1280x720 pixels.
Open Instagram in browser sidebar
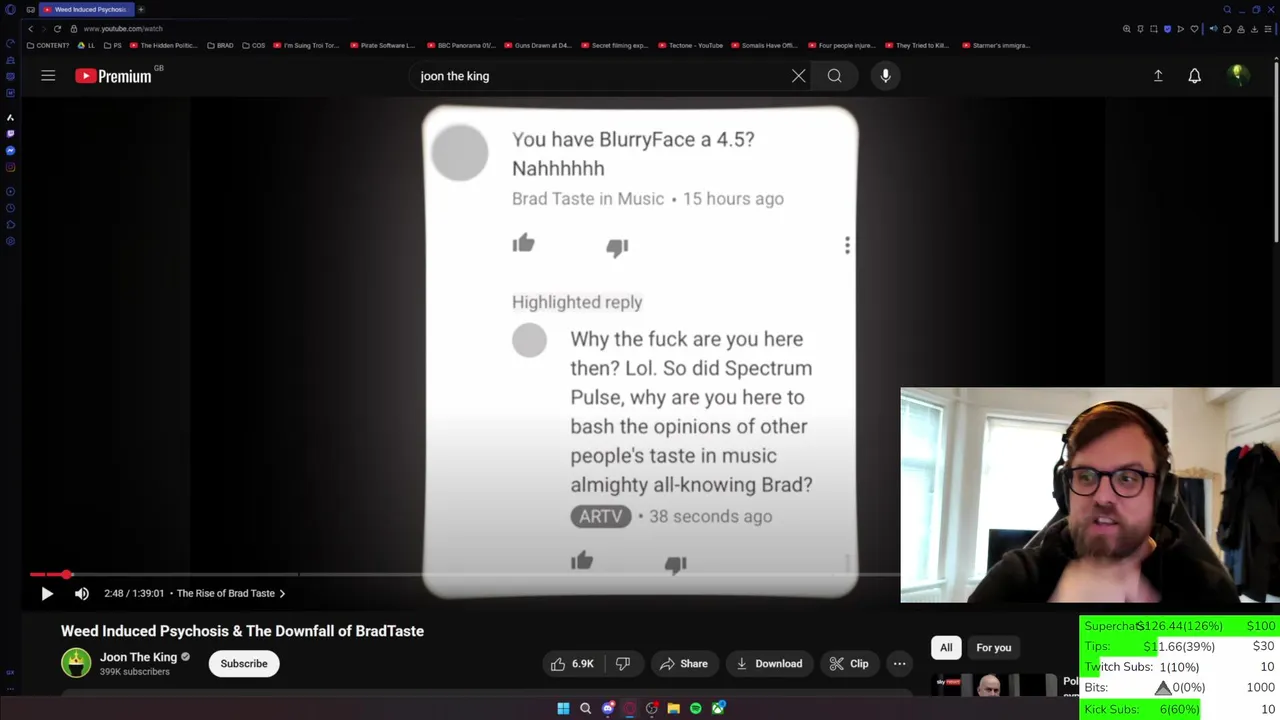(x=10, y=168)
